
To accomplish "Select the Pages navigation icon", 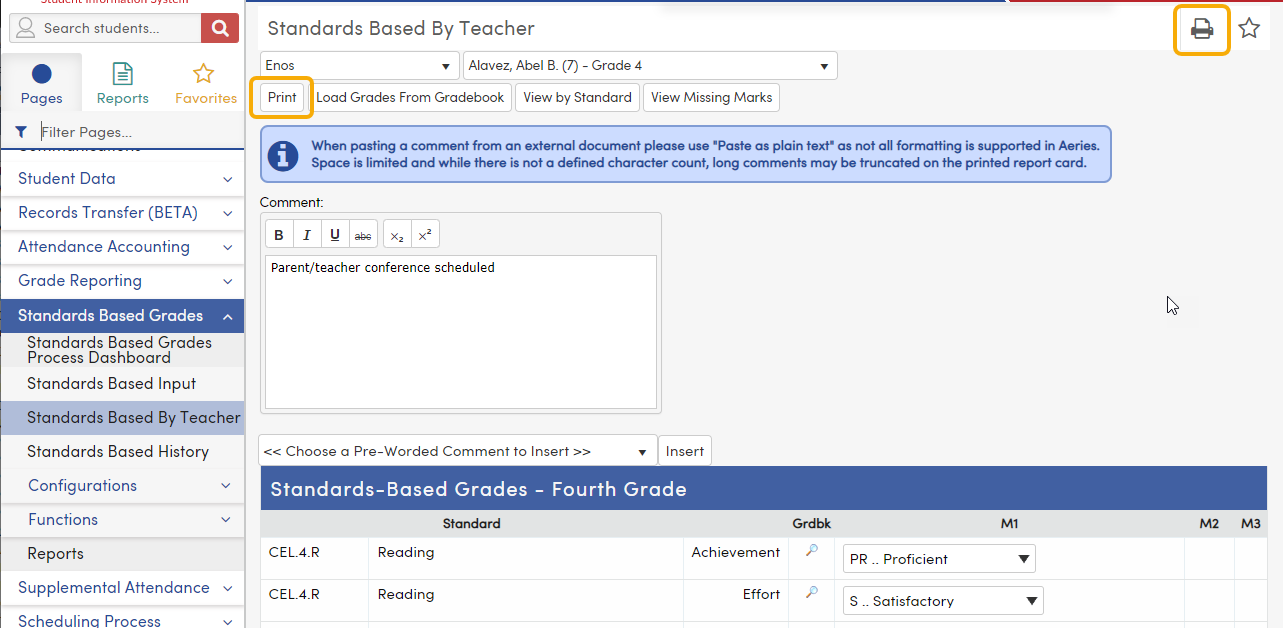I will (x=41, y=80).
